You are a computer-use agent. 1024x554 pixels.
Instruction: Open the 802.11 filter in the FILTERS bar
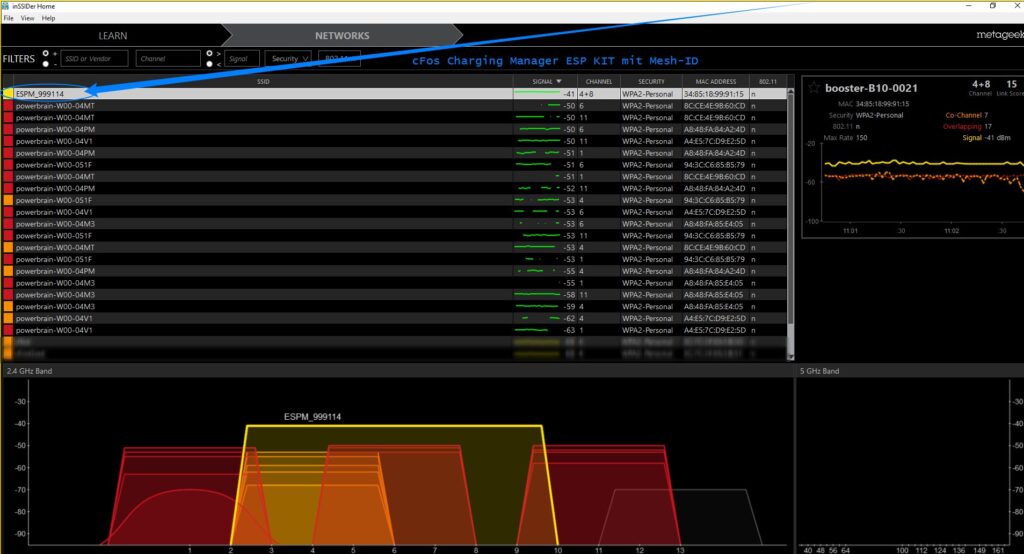pos(339,59)
